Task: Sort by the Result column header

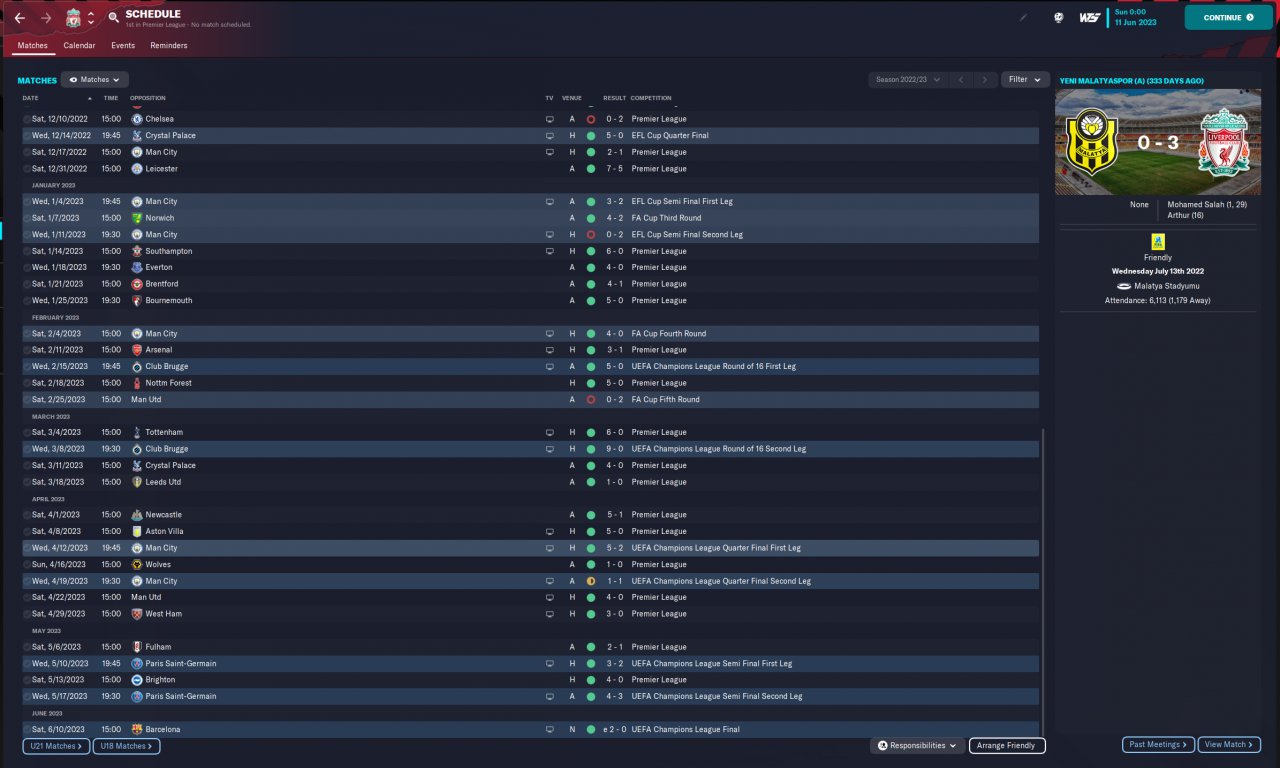Action: click(615, 98)
